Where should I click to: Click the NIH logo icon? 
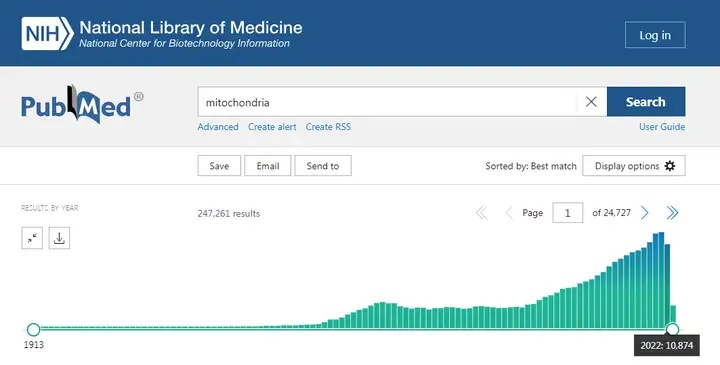(x=47, y=34)
